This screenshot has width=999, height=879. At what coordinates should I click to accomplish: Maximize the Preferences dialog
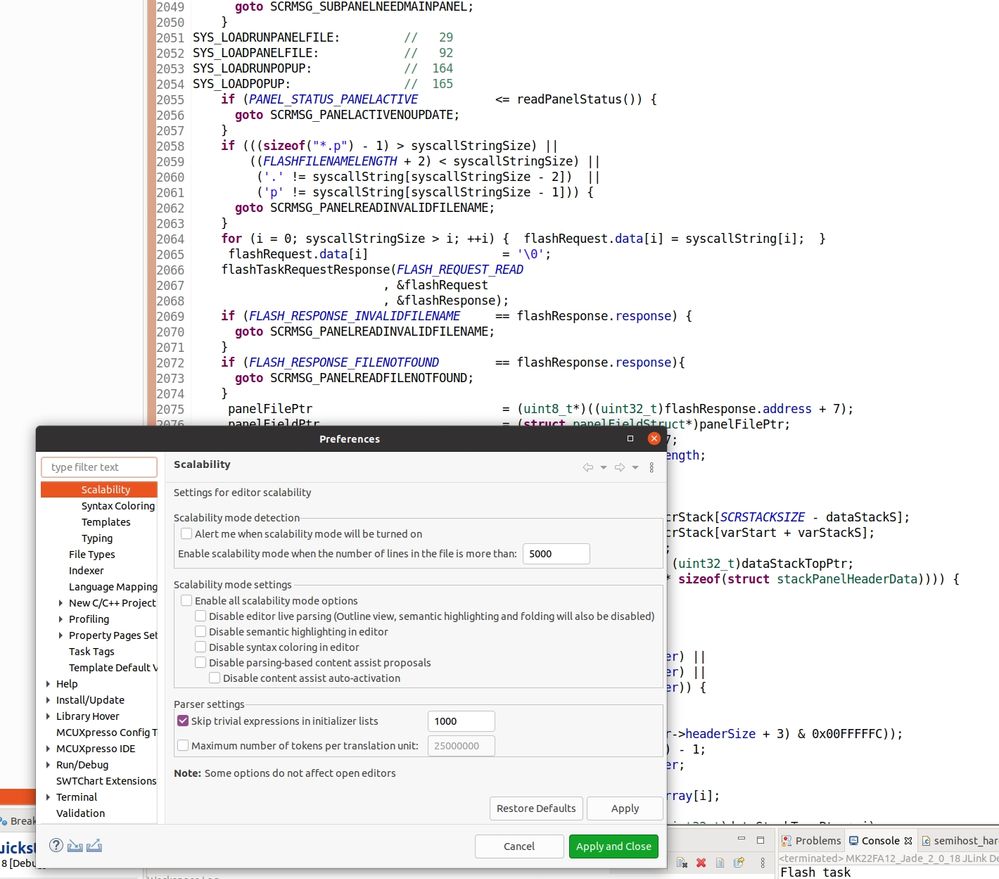point(630,438)
